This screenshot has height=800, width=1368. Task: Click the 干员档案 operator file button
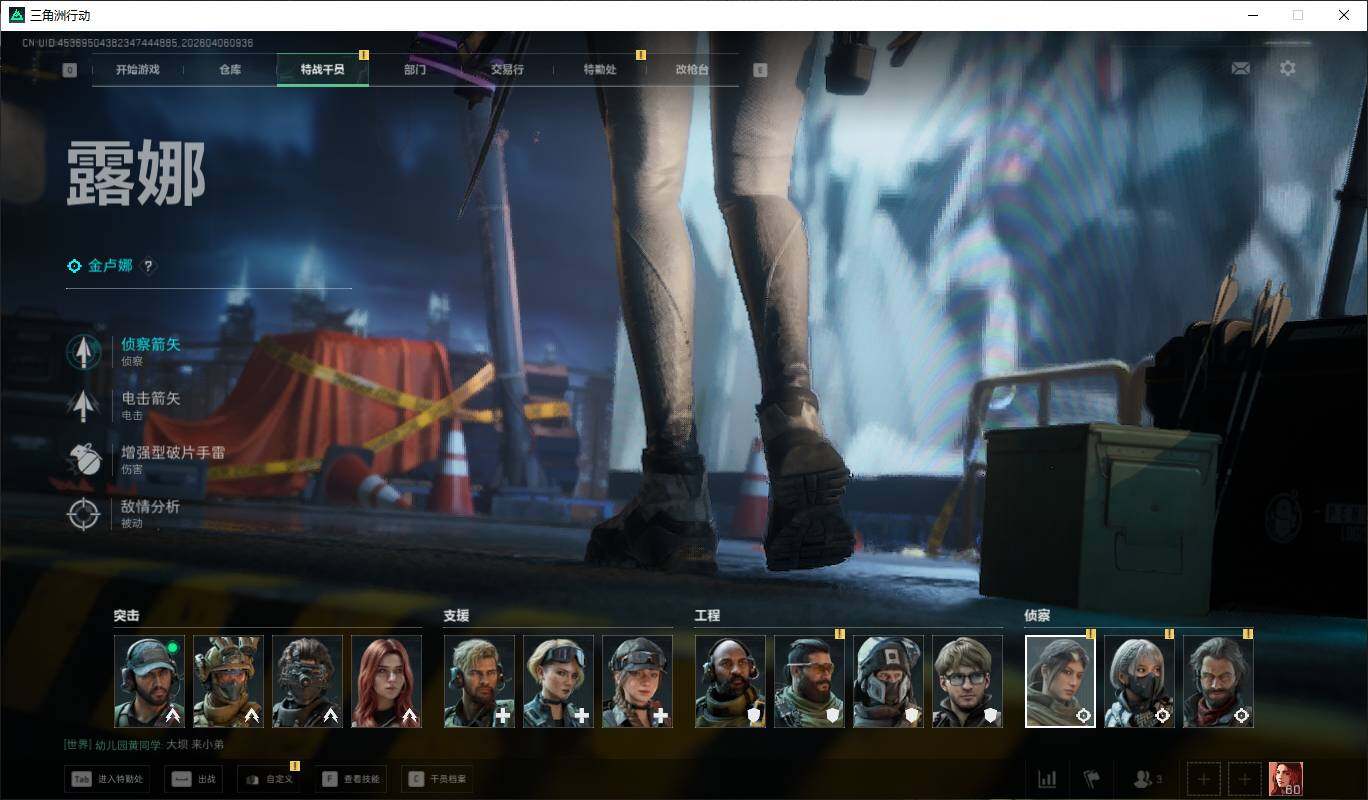click(x=439, y=779)
